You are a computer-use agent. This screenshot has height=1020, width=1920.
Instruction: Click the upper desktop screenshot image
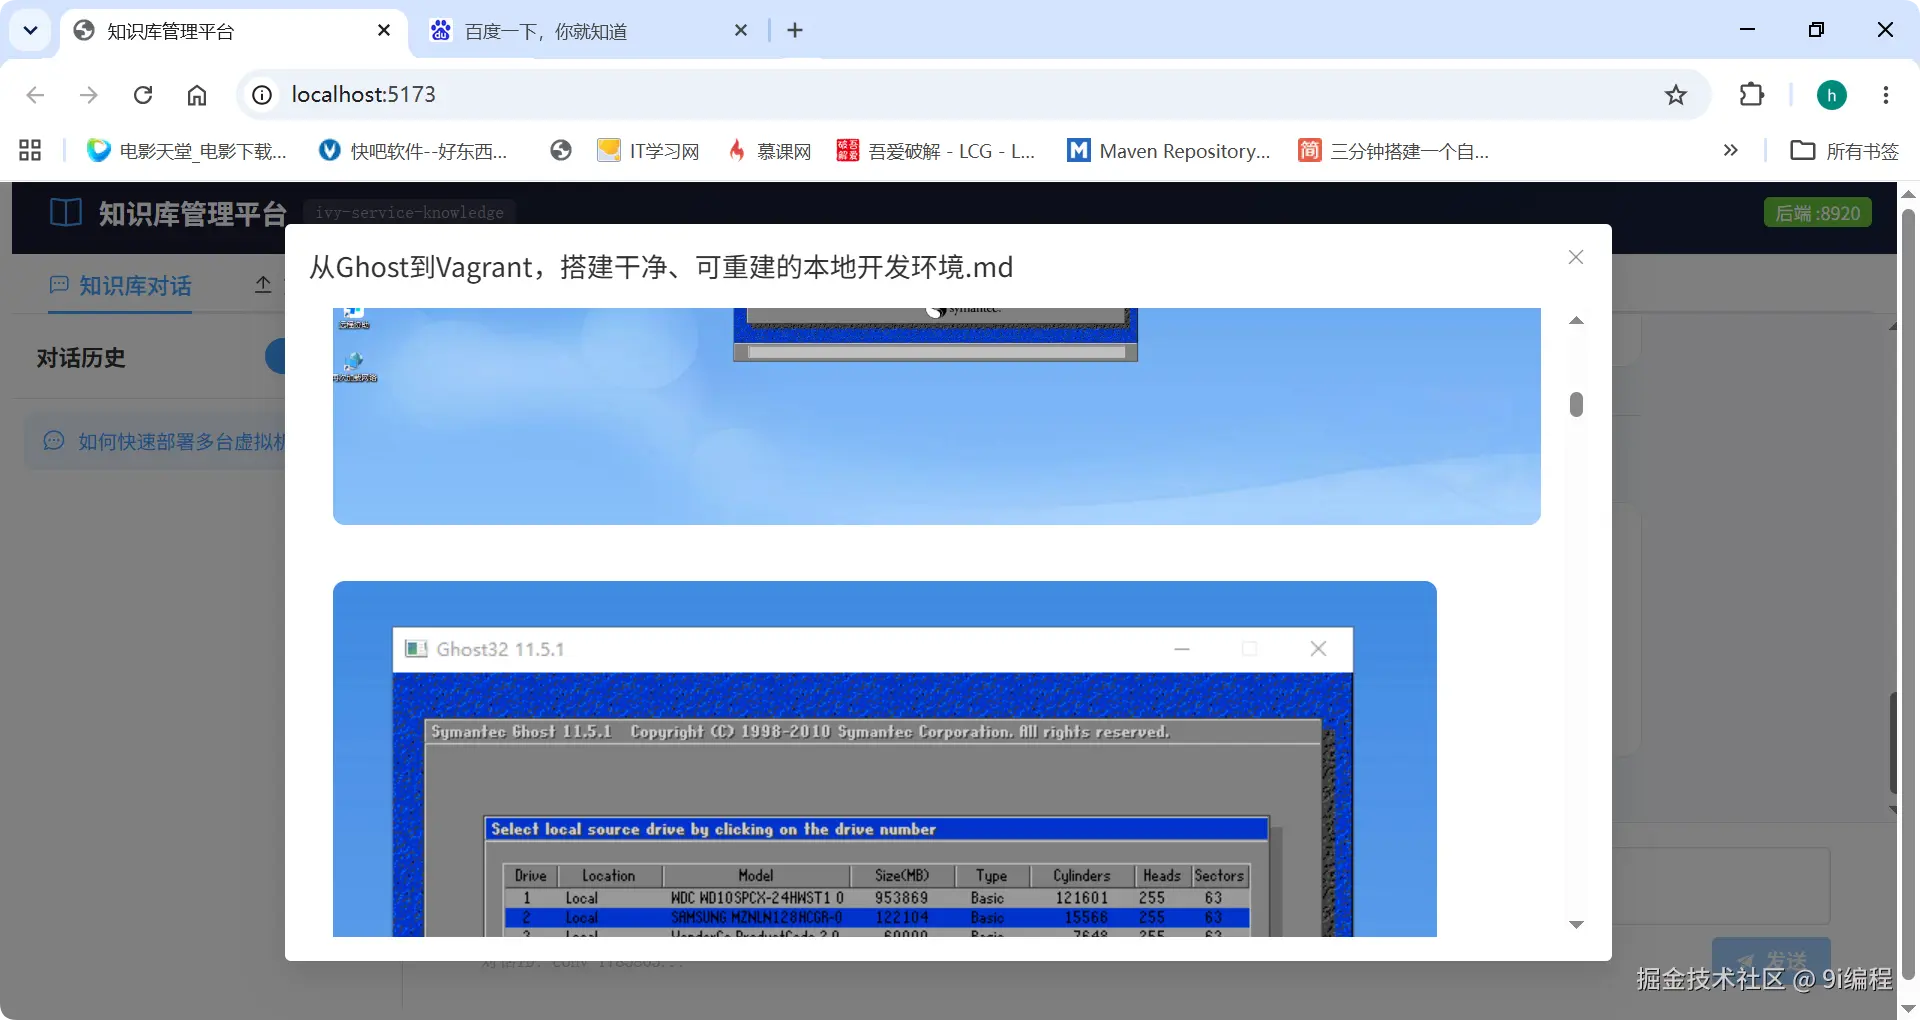pyautogui.click(x=937, y=416)
